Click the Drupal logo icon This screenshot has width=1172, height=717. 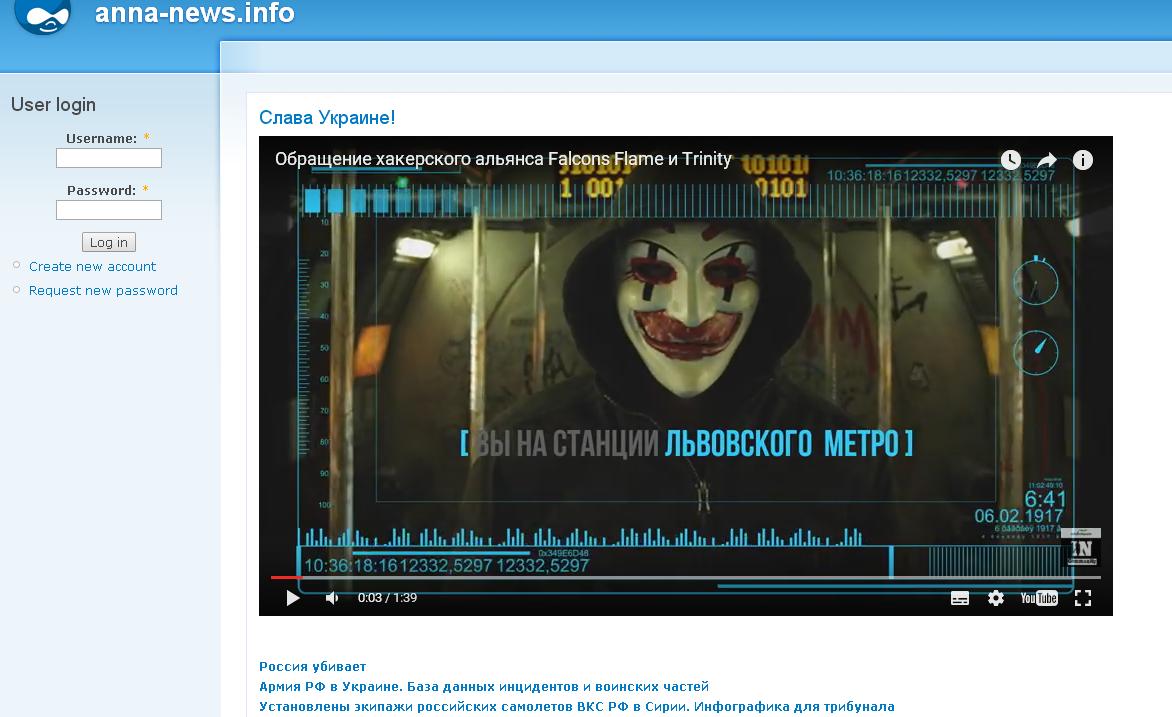click(x=43, y=15)
